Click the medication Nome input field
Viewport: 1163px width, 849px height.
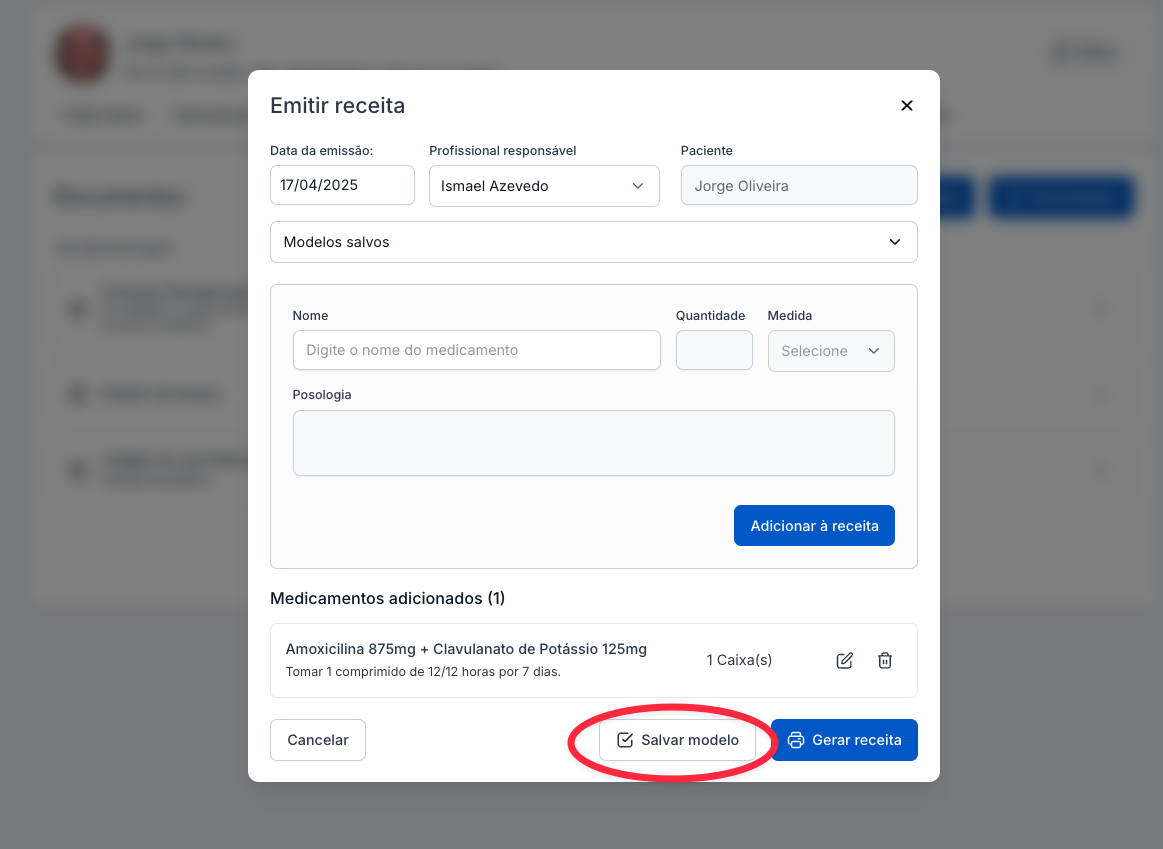[476, 351]
